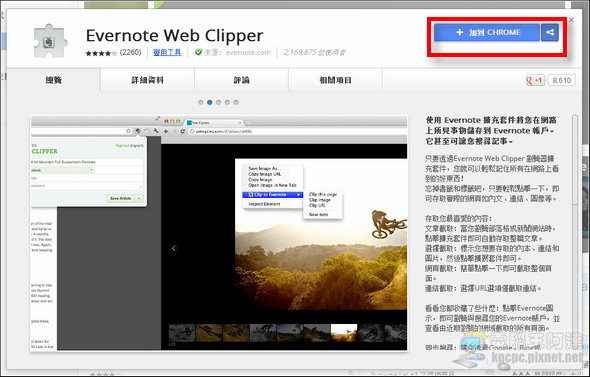Click the star rating (2260) reviews
Viewport: 590px width, 377px height.
tap(113, 53)
